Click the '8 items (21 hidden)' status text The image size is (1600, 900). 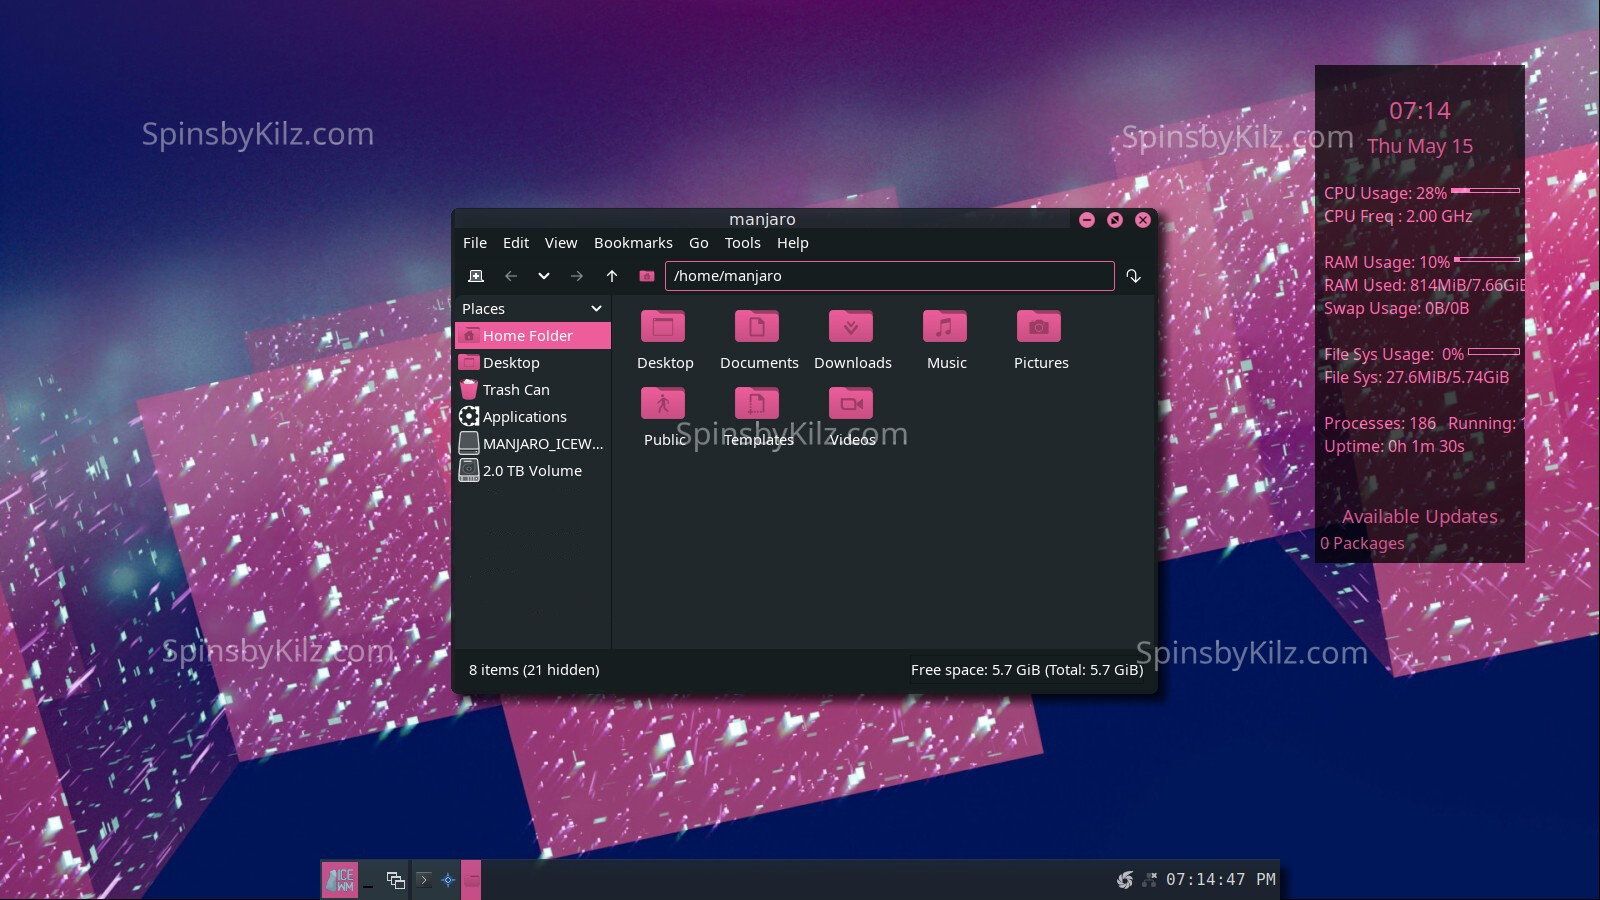[x=534, y=670]
